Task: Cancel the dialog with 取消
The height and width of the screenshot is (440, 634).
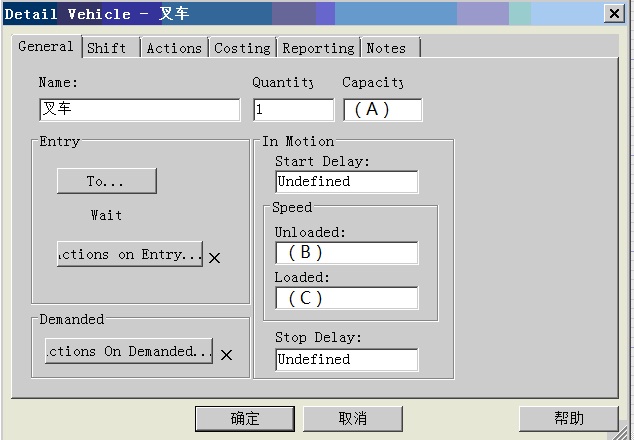Action: click(x=353, y=418)
